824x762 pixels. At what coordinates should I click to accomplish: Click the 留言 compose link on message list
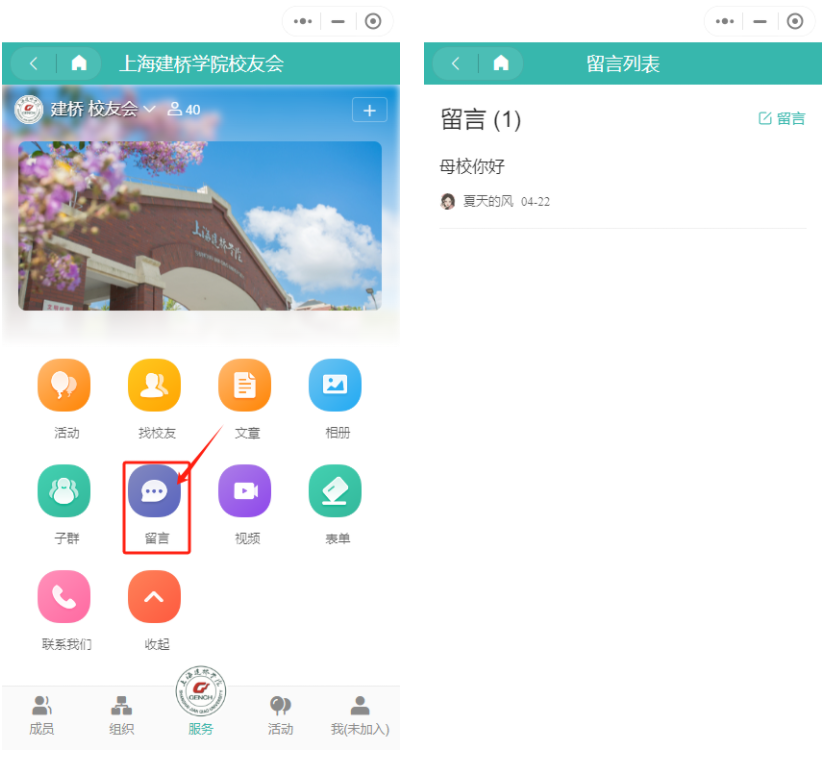tap(787, 118)
